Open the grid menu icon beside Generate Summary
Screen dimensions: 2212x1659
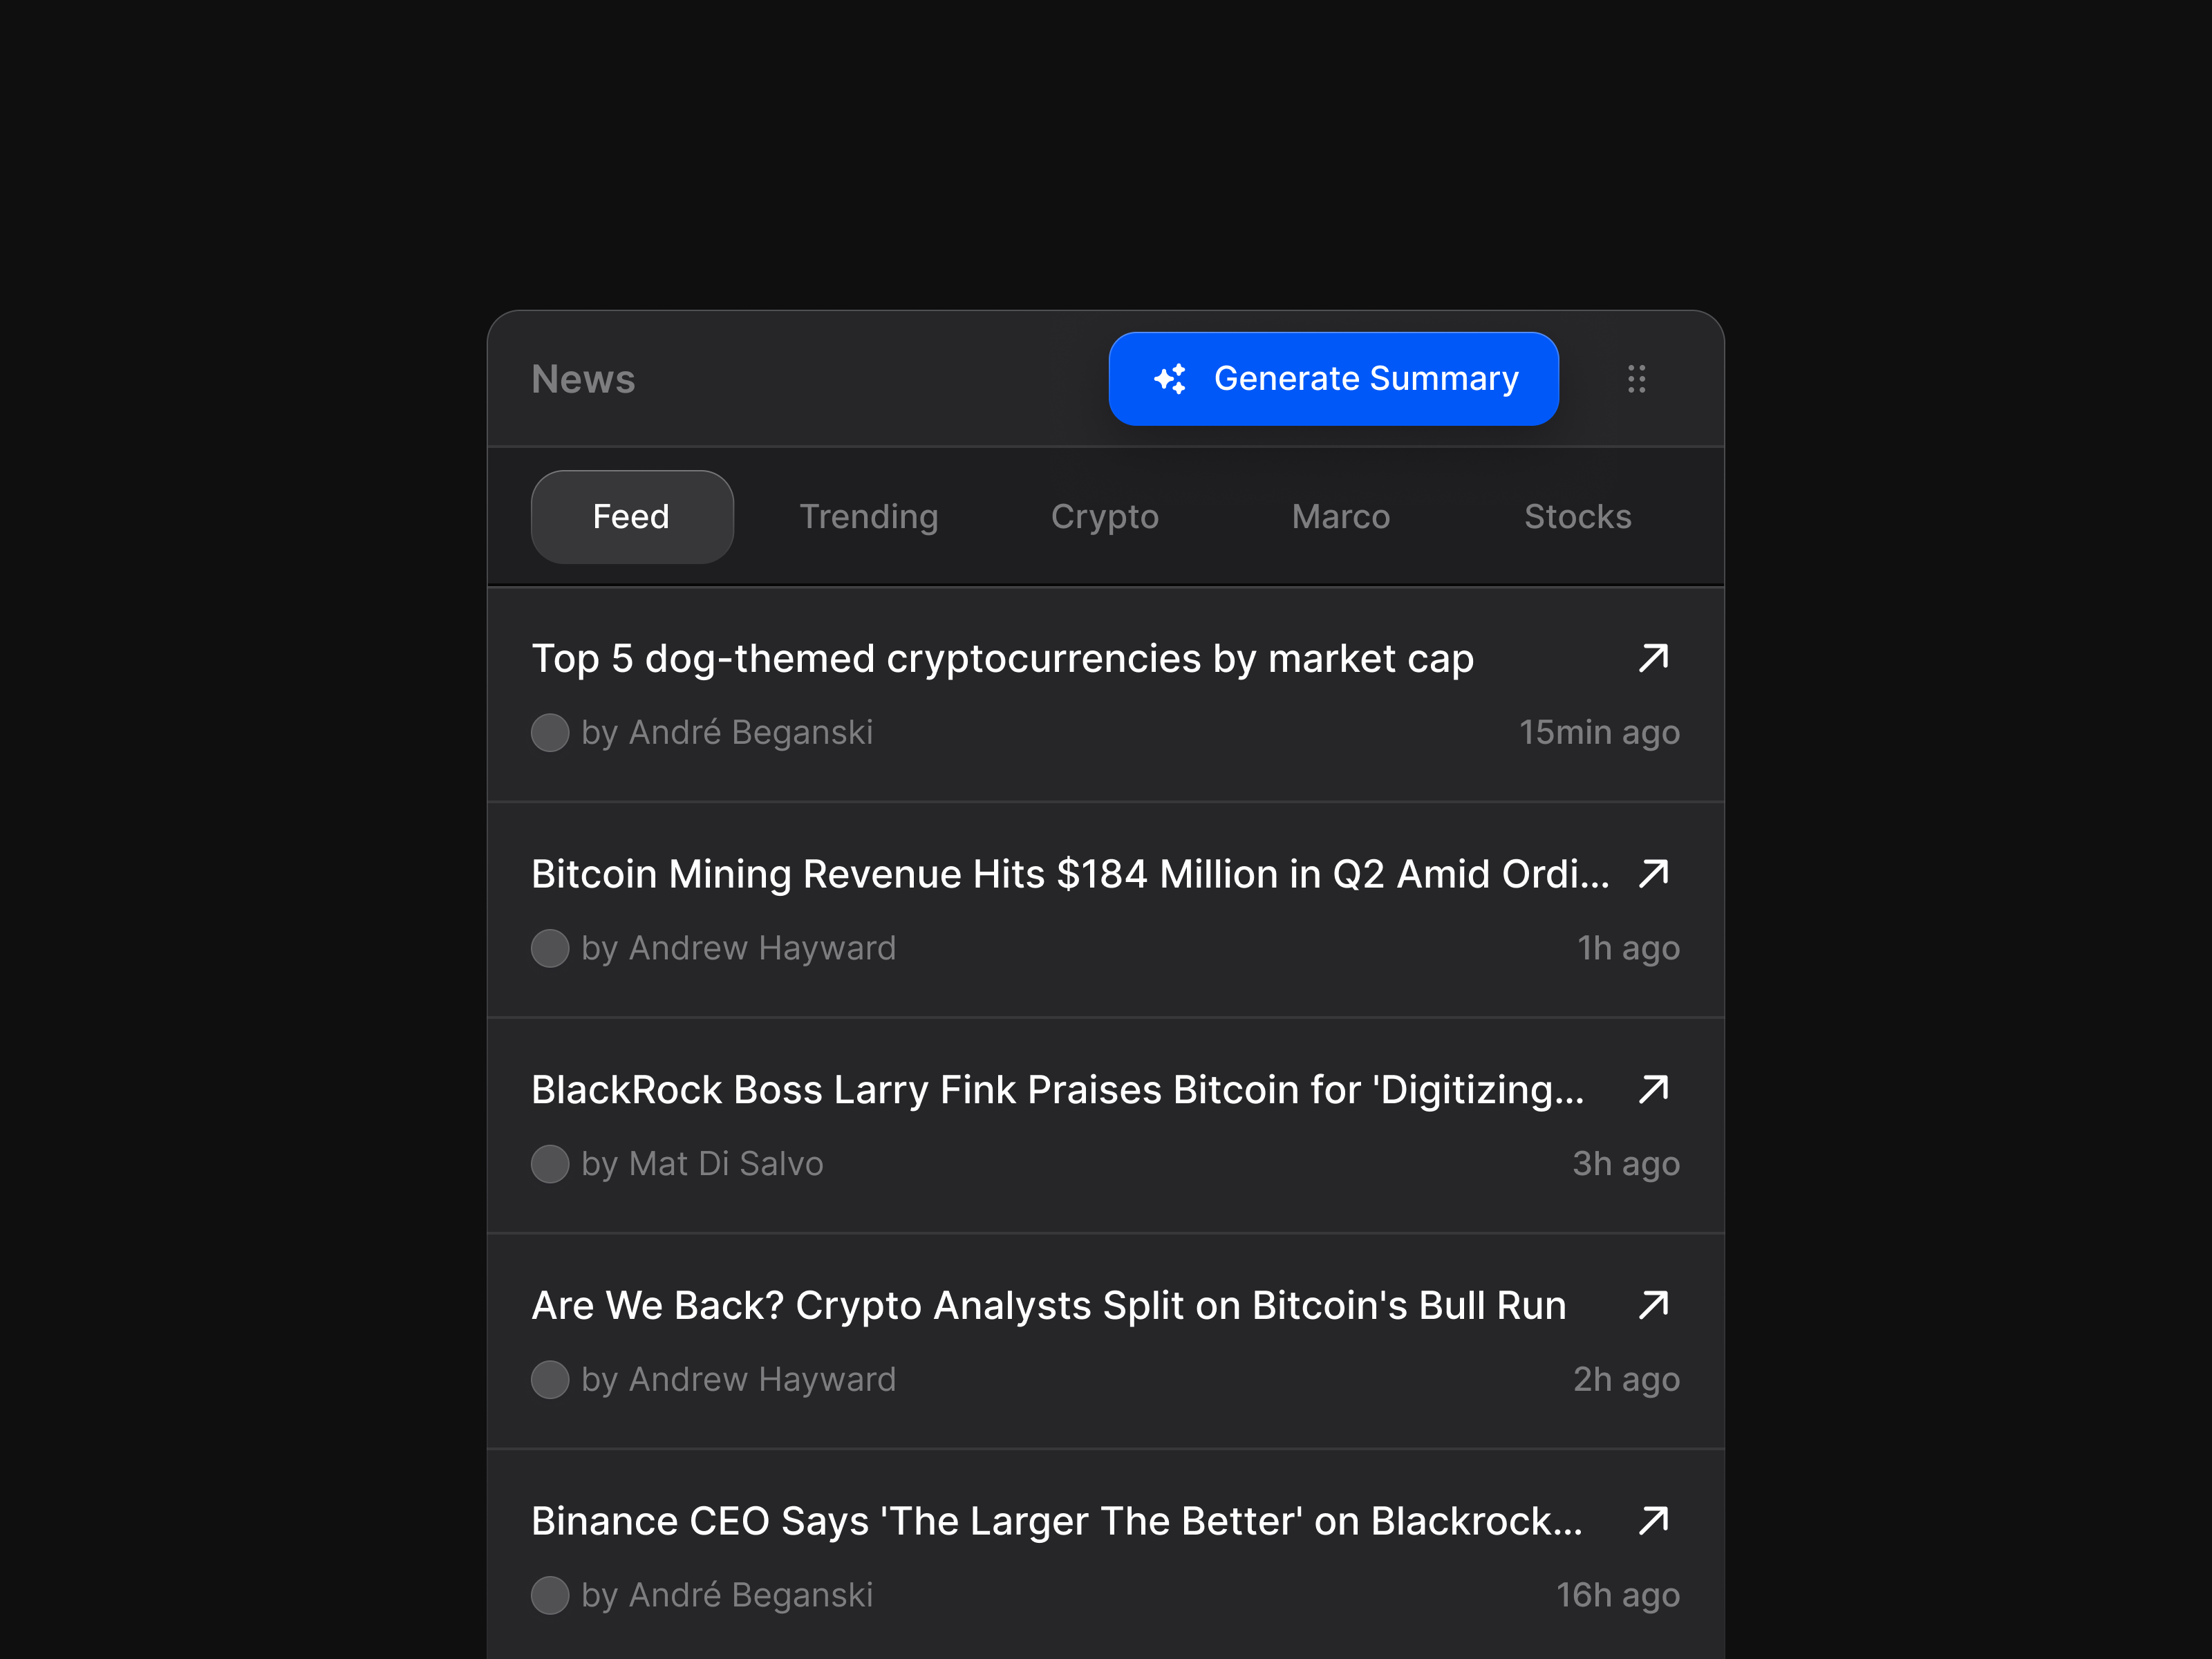coord(1637,379)
